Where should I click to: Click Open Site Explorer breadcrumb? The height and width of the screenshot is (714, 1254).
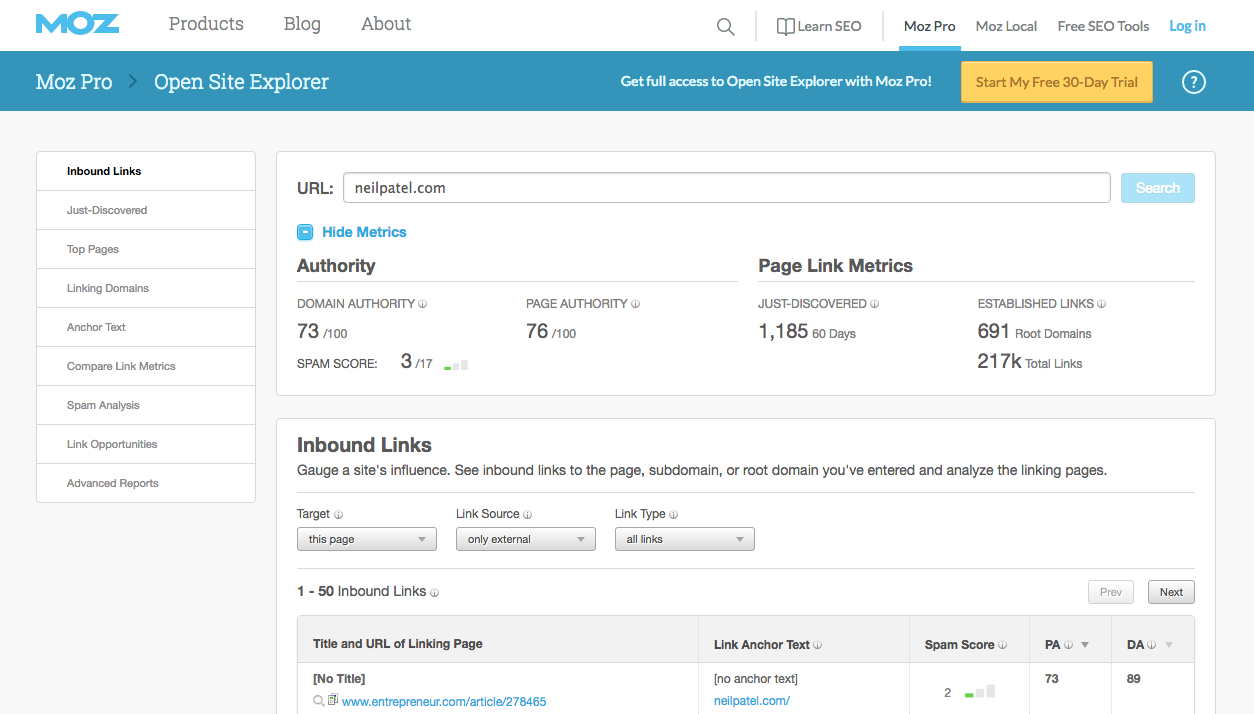241,82
